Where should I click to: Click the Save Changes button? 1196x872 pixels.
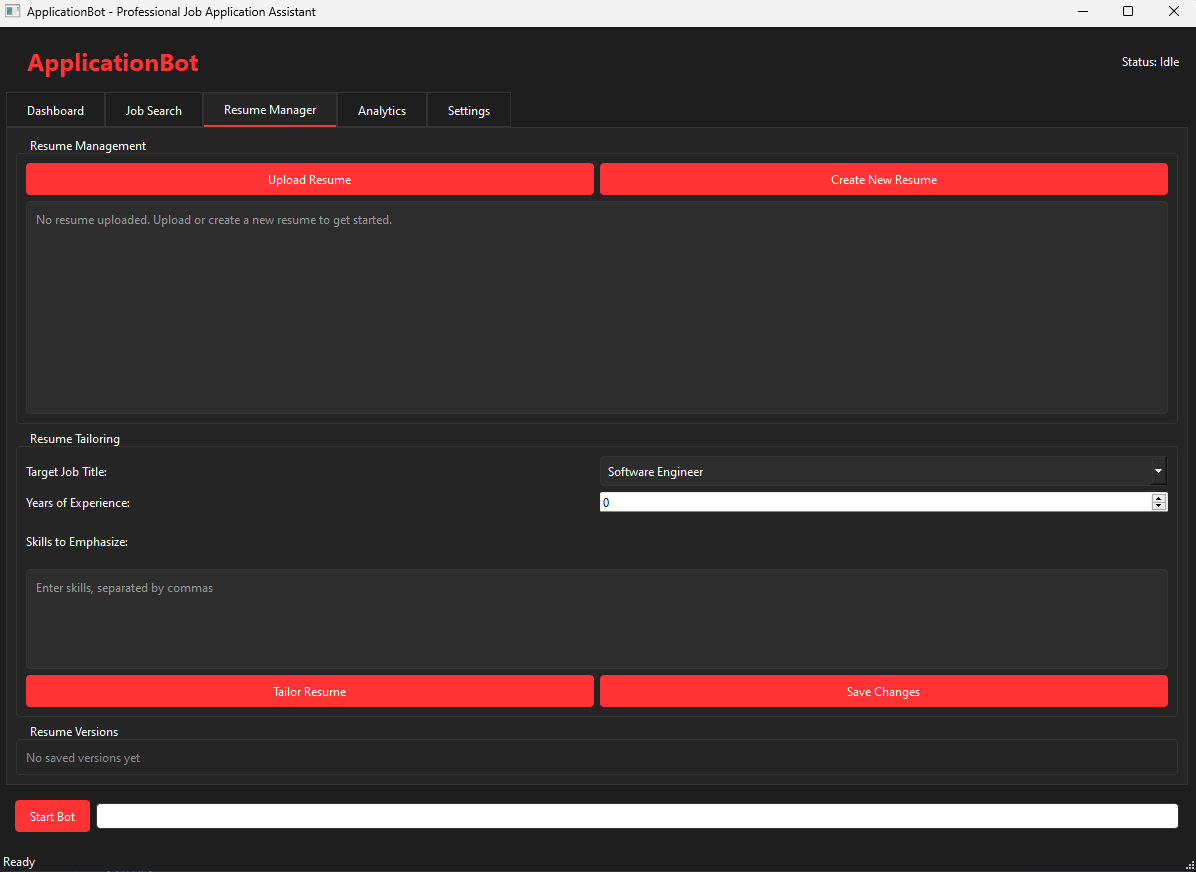883,691
